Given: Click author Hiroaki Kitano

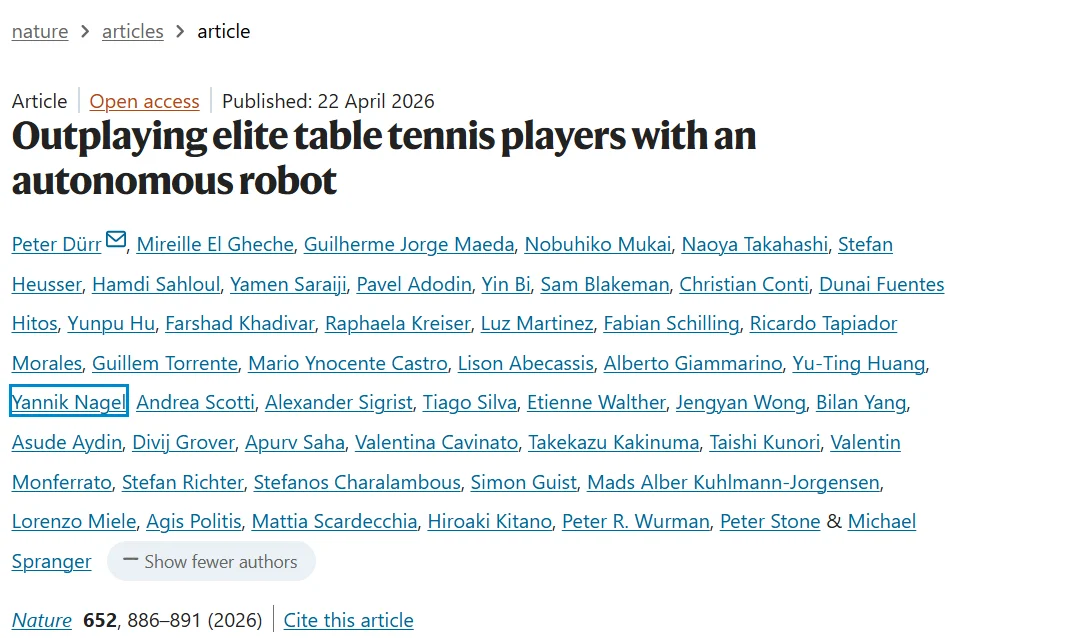Looking at the screenshot, I should point(489,521).
